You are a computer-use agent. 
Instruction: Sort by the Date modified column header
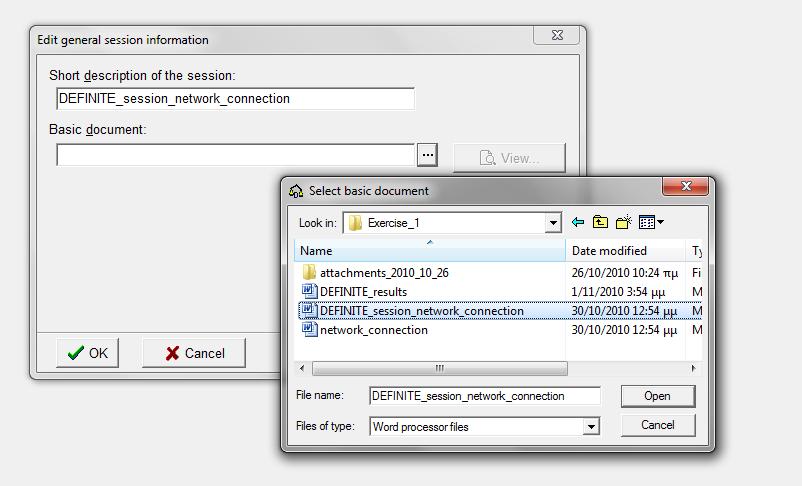pos(625,251)
